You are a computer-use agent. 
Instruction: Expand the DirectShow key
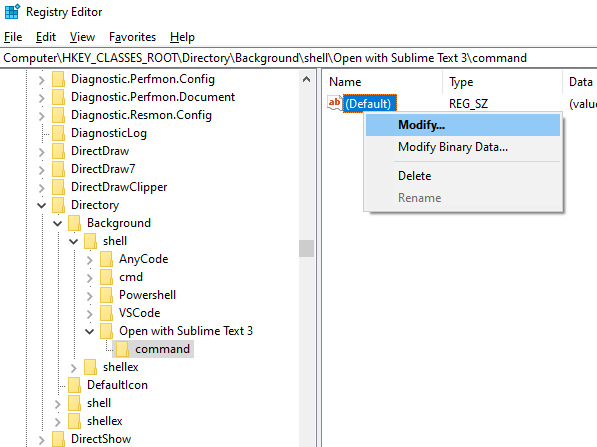tap(42, 440)
